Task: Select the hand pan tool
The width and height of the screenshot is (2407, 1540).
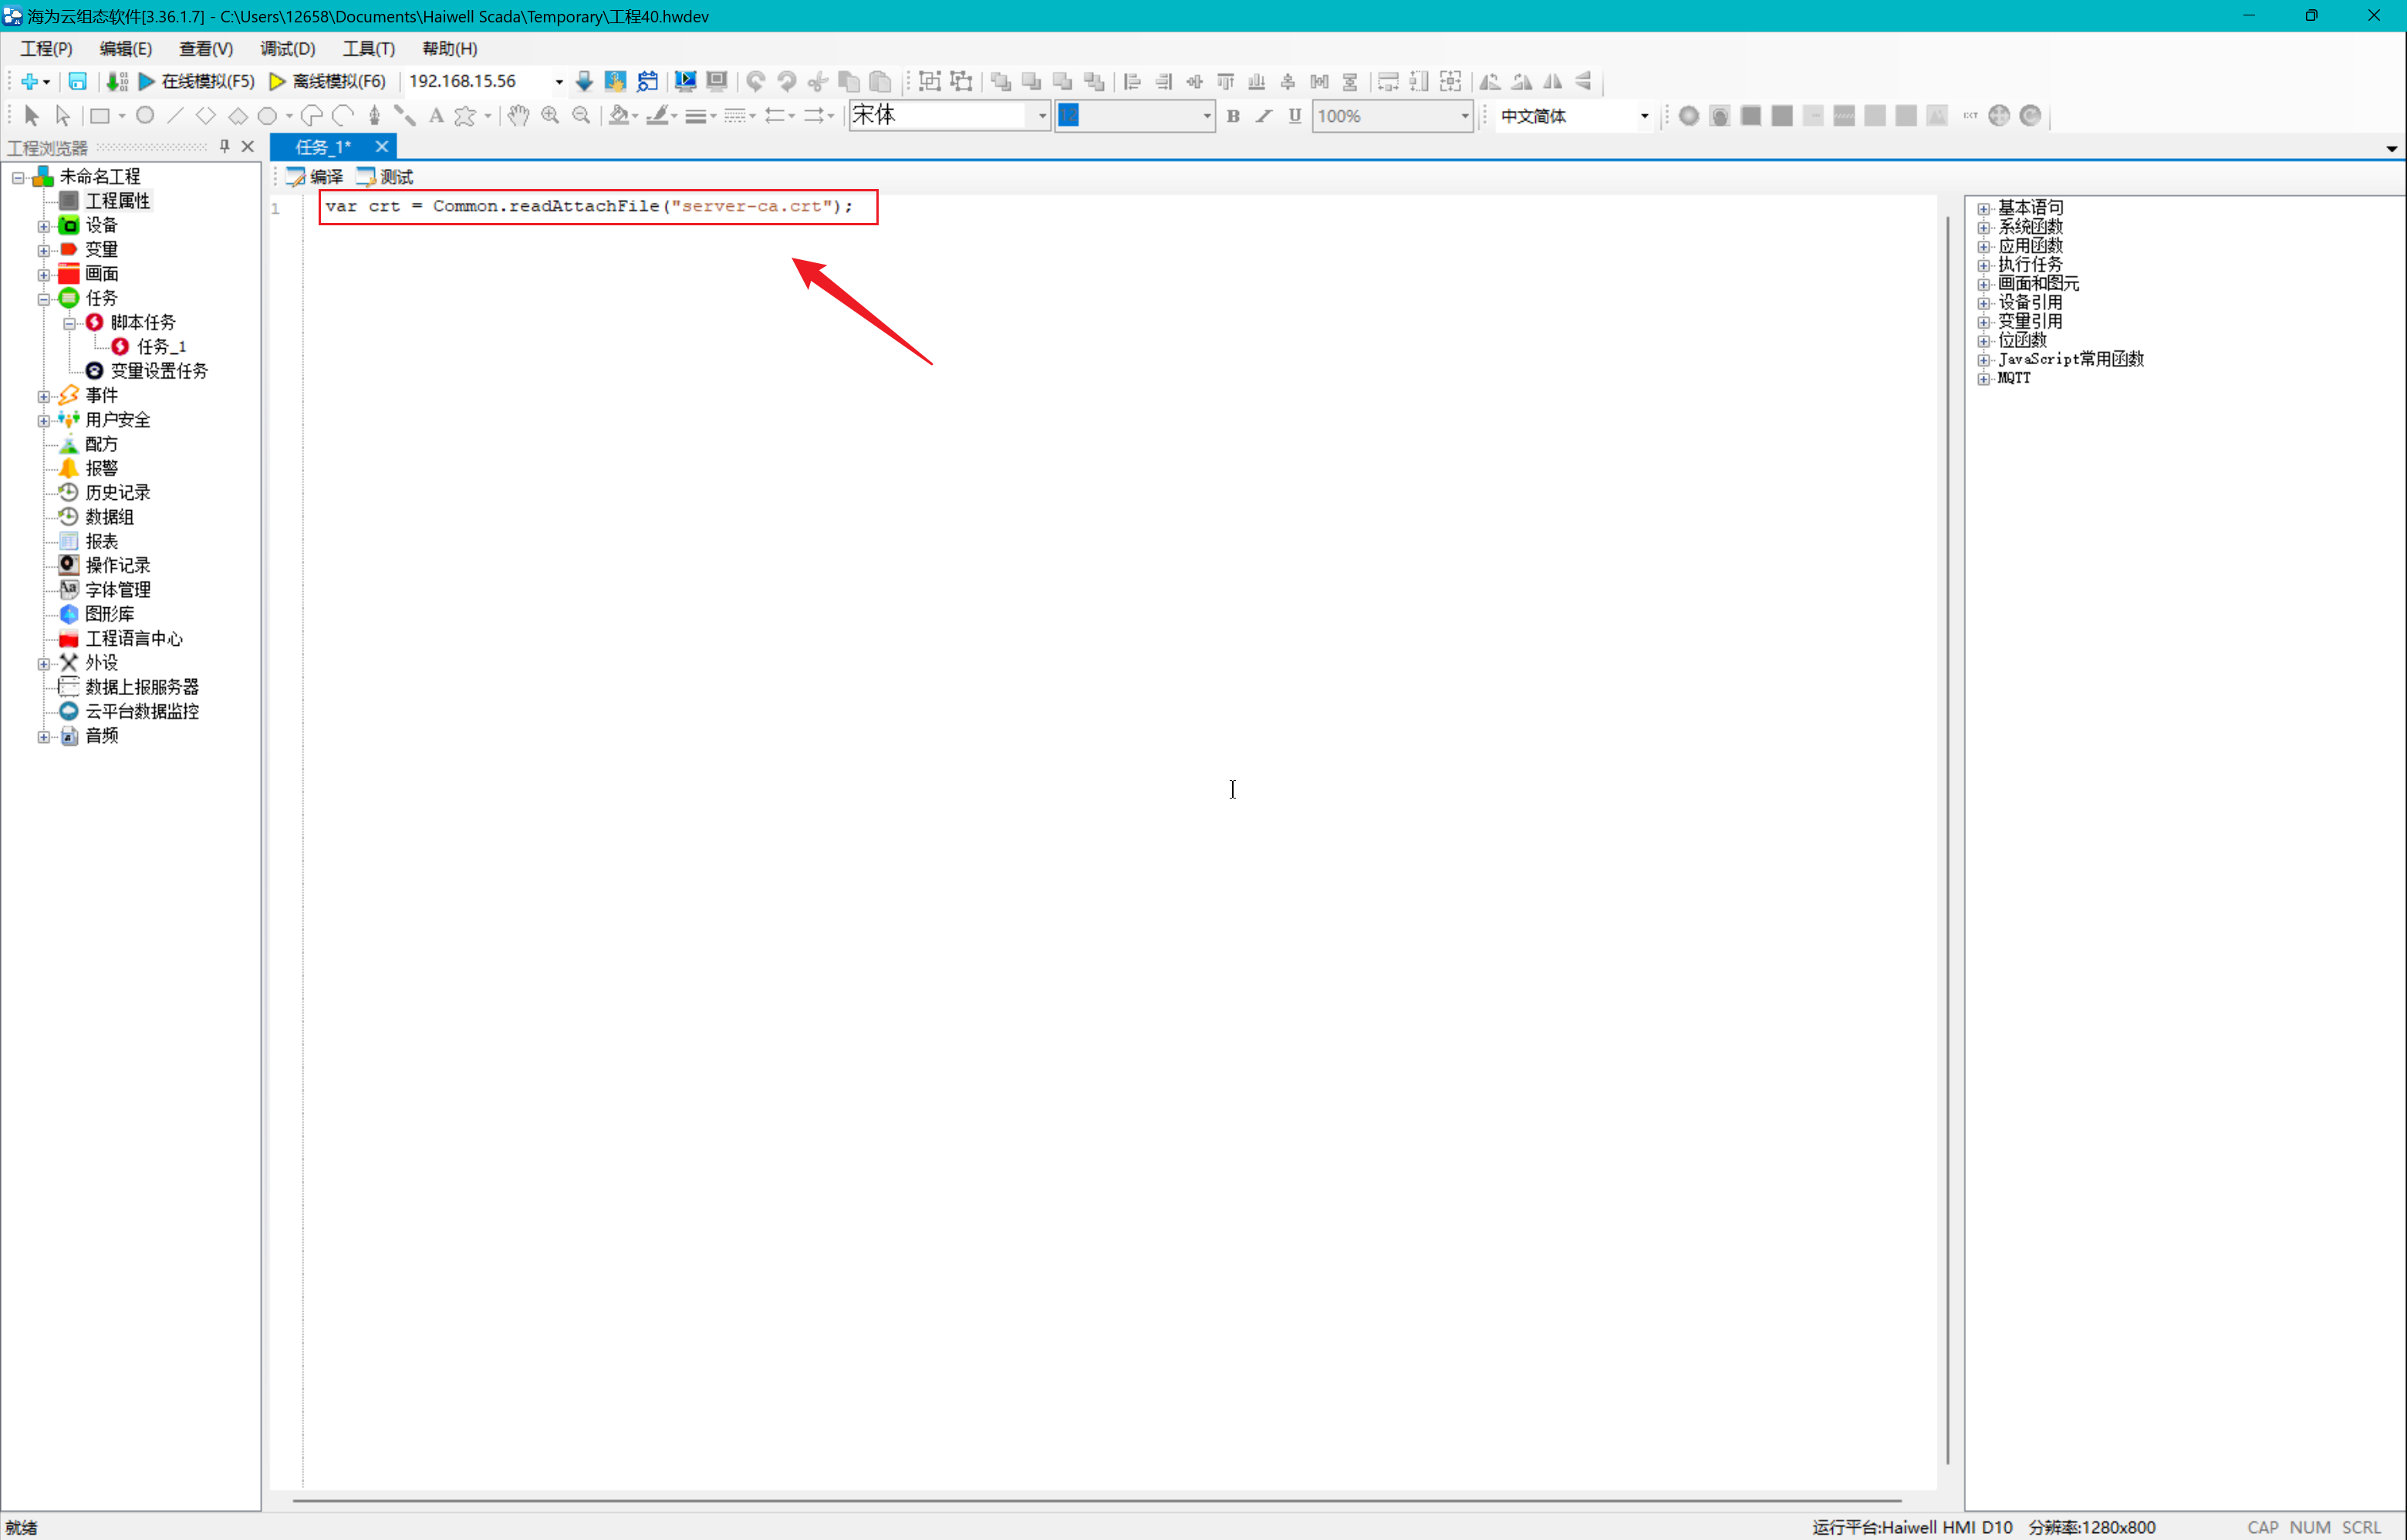Action: (x=518, y=116)
